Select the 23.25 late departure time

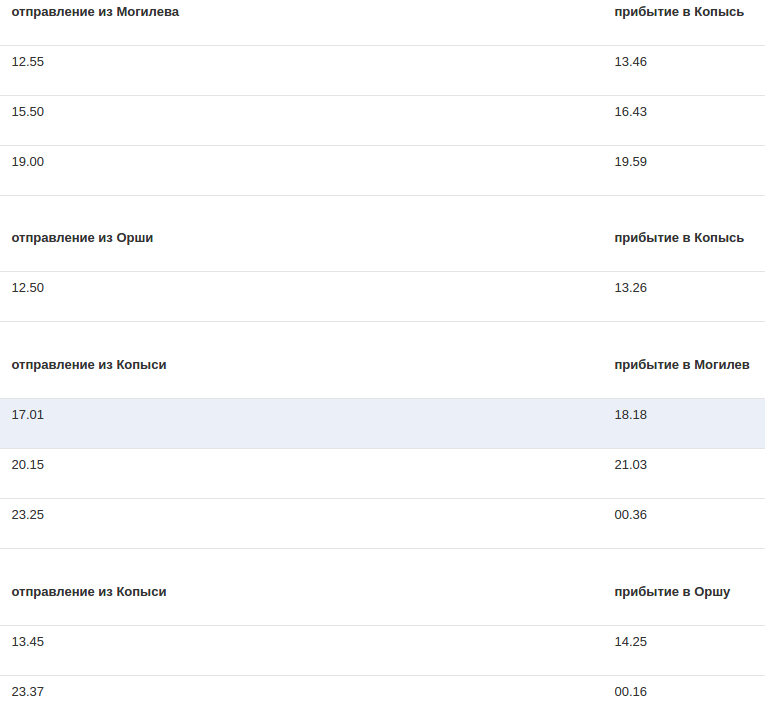pos(28,515)
